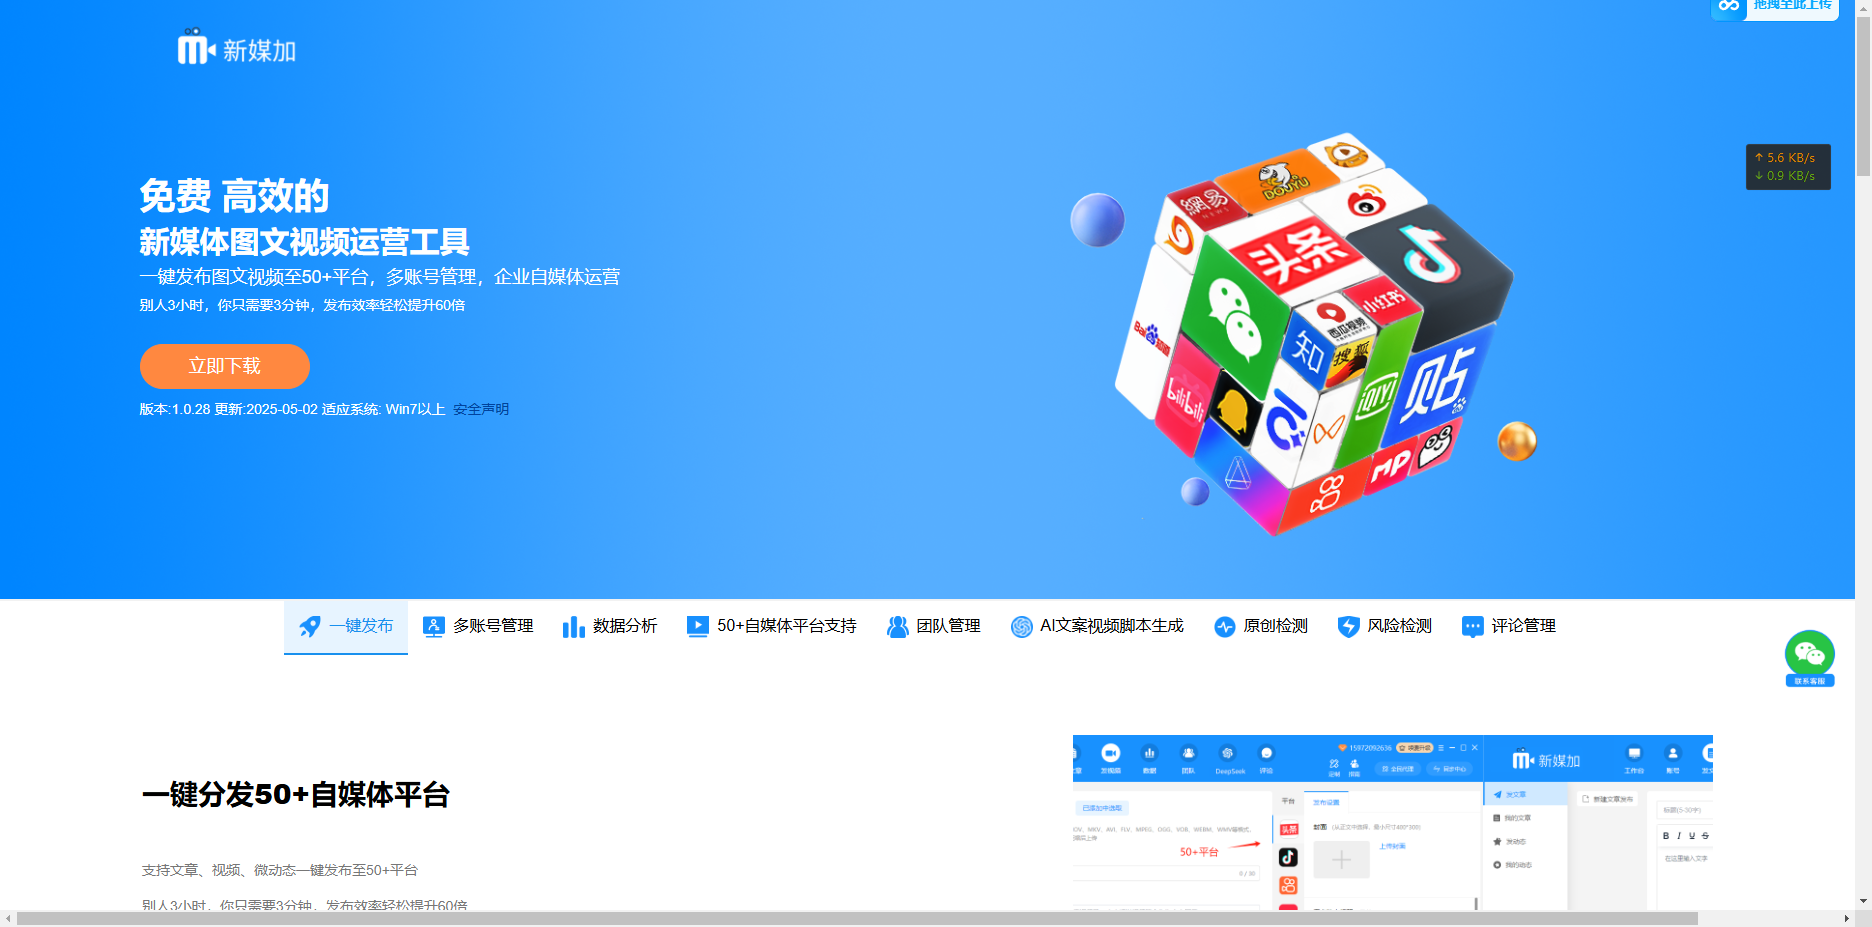Viewport: 1872px width, 927px height.
Task: Switch to the 评论管理 tab
Action: 1509,626
